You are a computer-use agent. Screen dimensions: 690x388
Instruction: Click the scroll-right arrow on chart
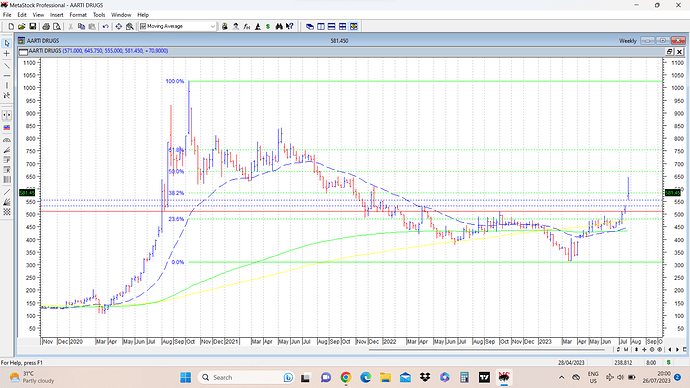(x=677, y=349)
